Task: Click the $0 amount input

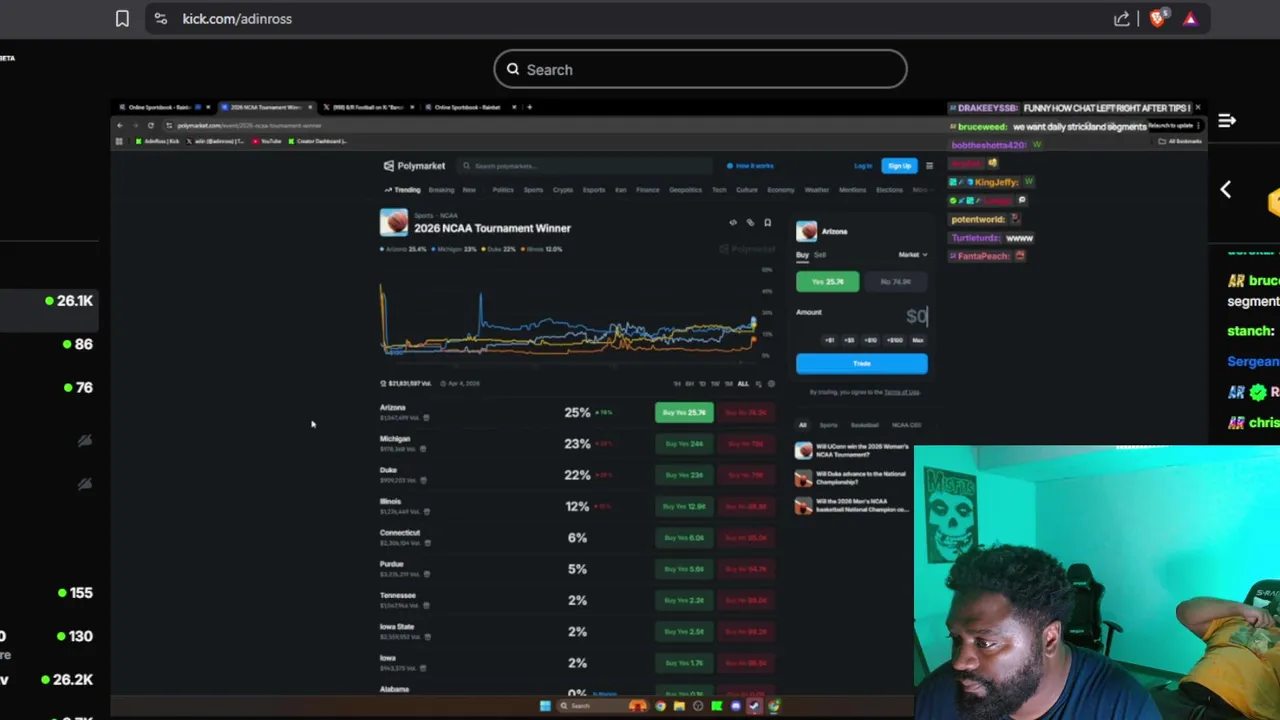Action: [x=916, y=316]
